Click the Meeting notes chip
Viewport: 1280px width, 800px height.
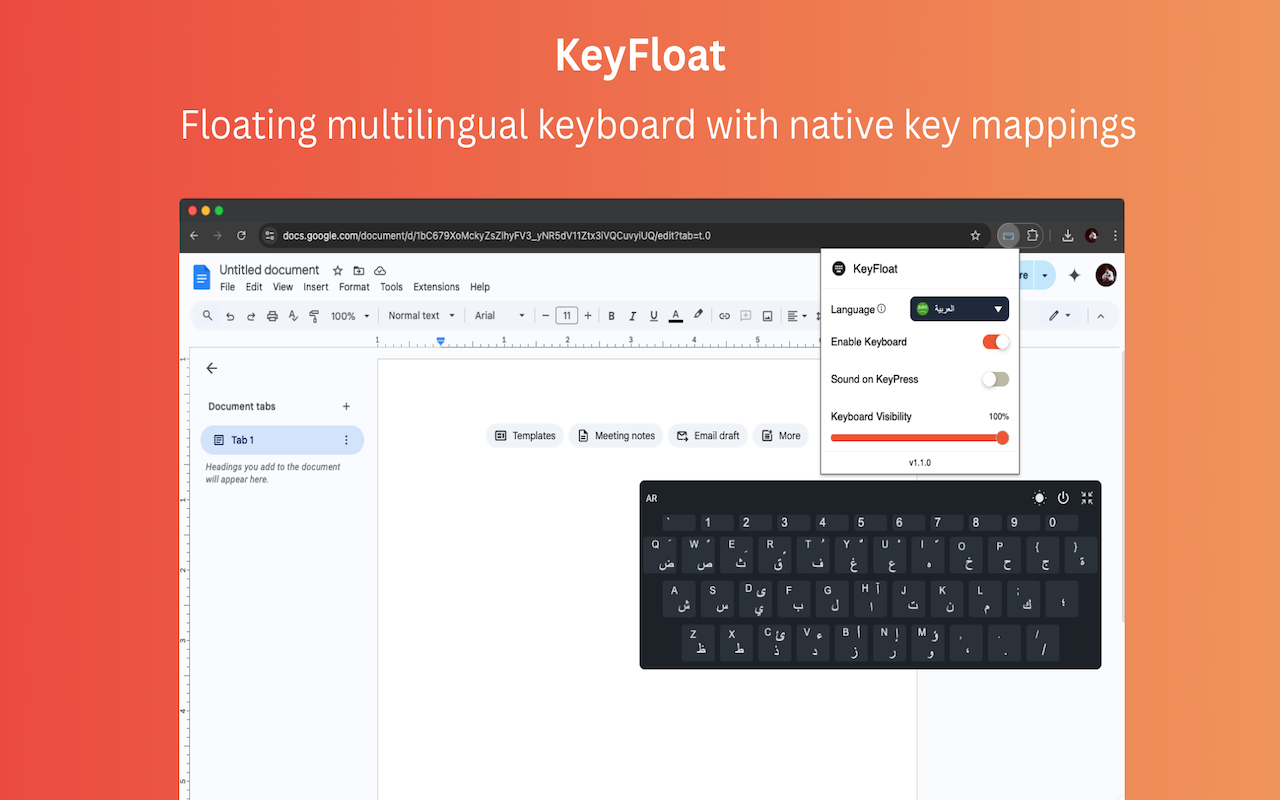(x=616, y=436)
